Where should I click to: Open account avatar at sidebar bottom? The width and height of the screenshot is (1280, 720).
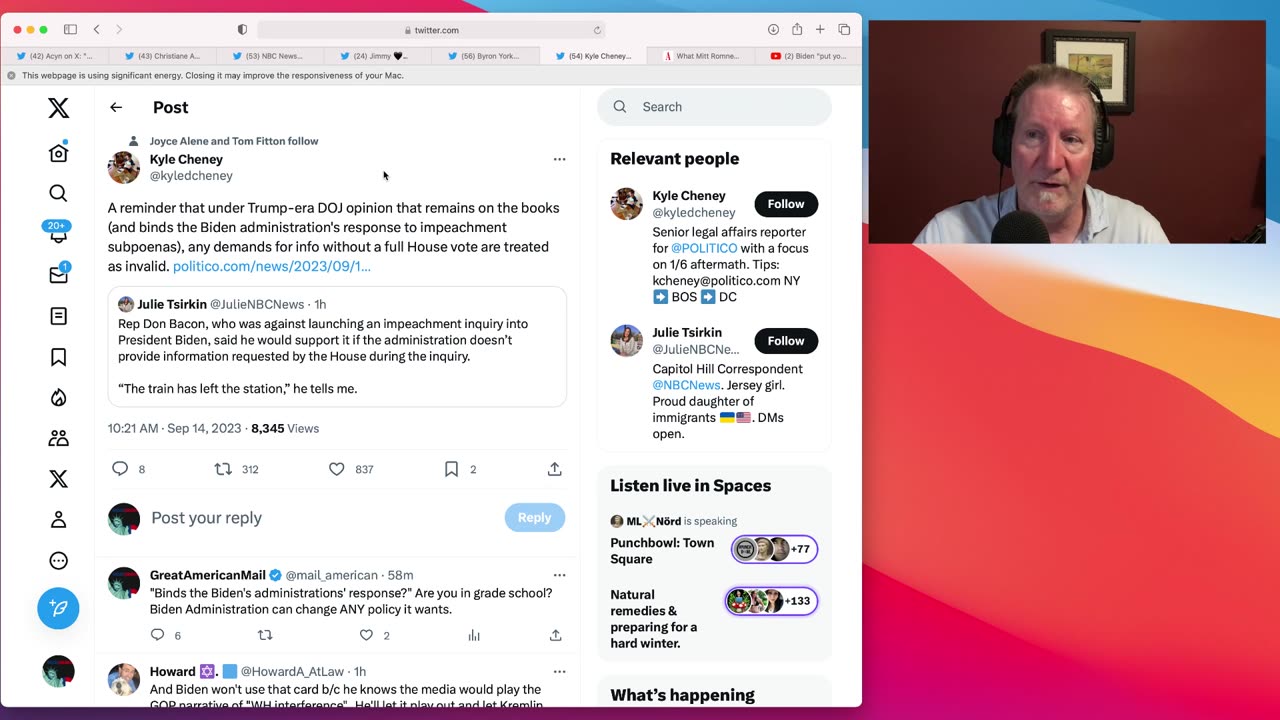tap(58, 671)
